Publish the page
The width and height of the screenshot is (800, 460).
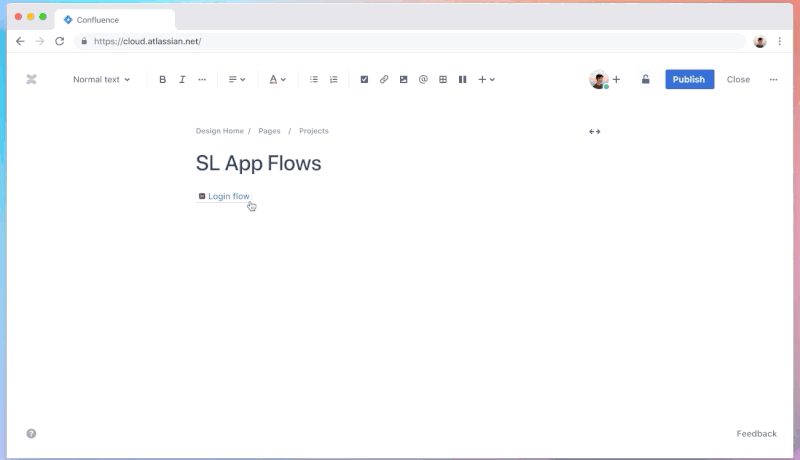689,80
